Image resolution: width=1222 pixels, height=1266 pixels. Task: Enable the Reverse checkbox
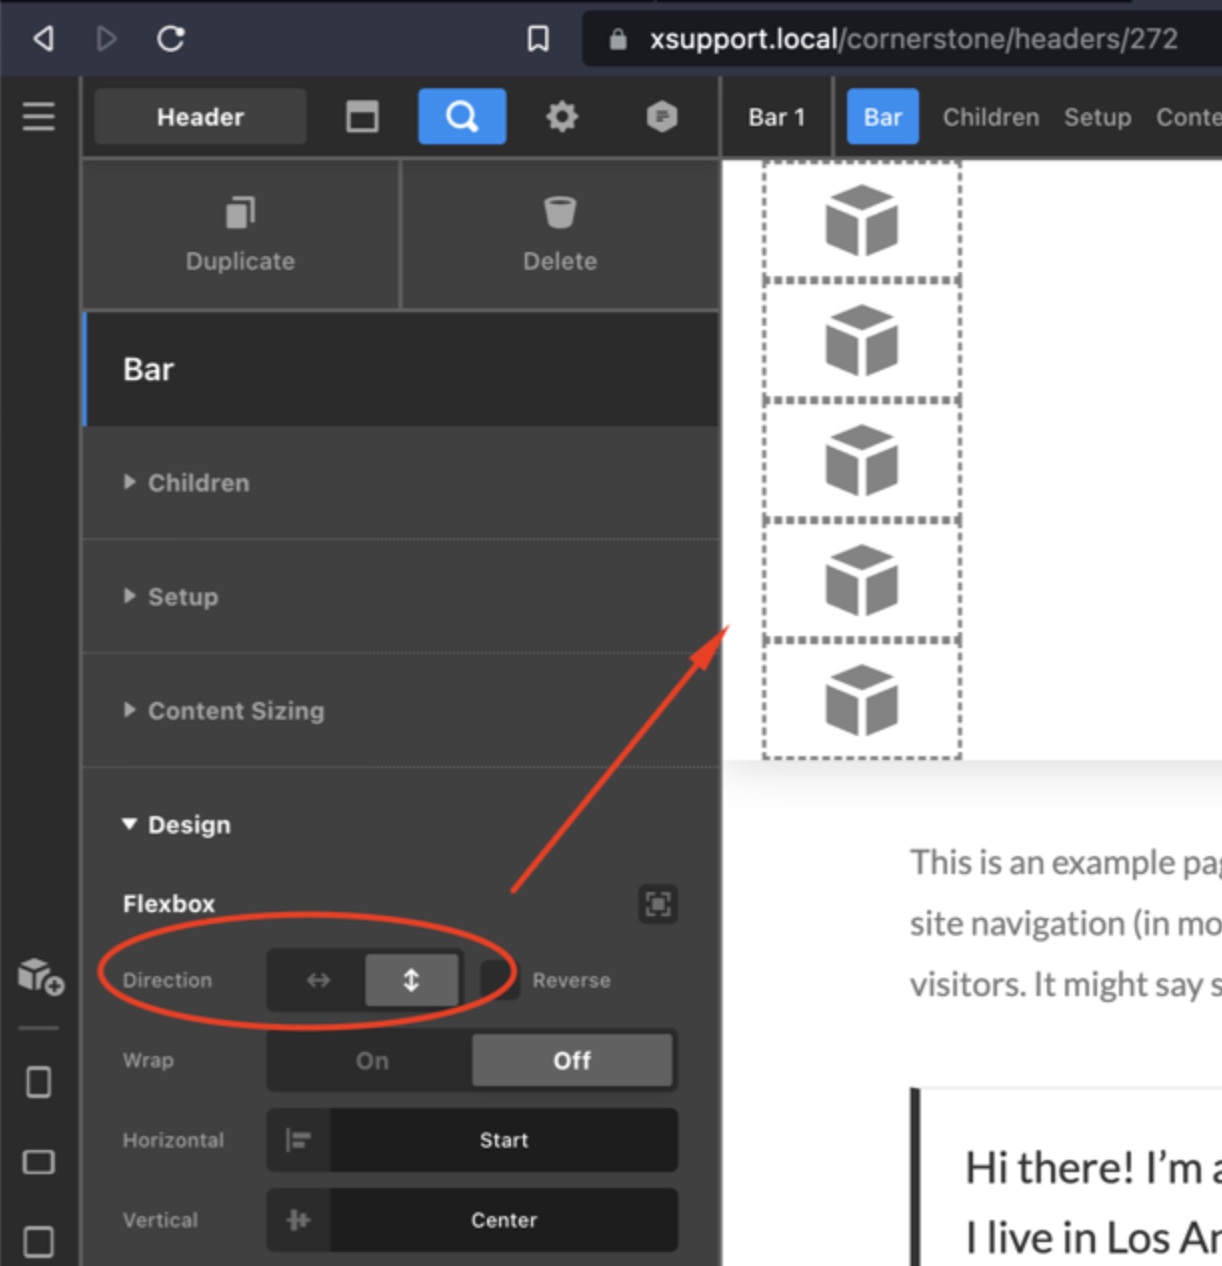coord(499,980)
